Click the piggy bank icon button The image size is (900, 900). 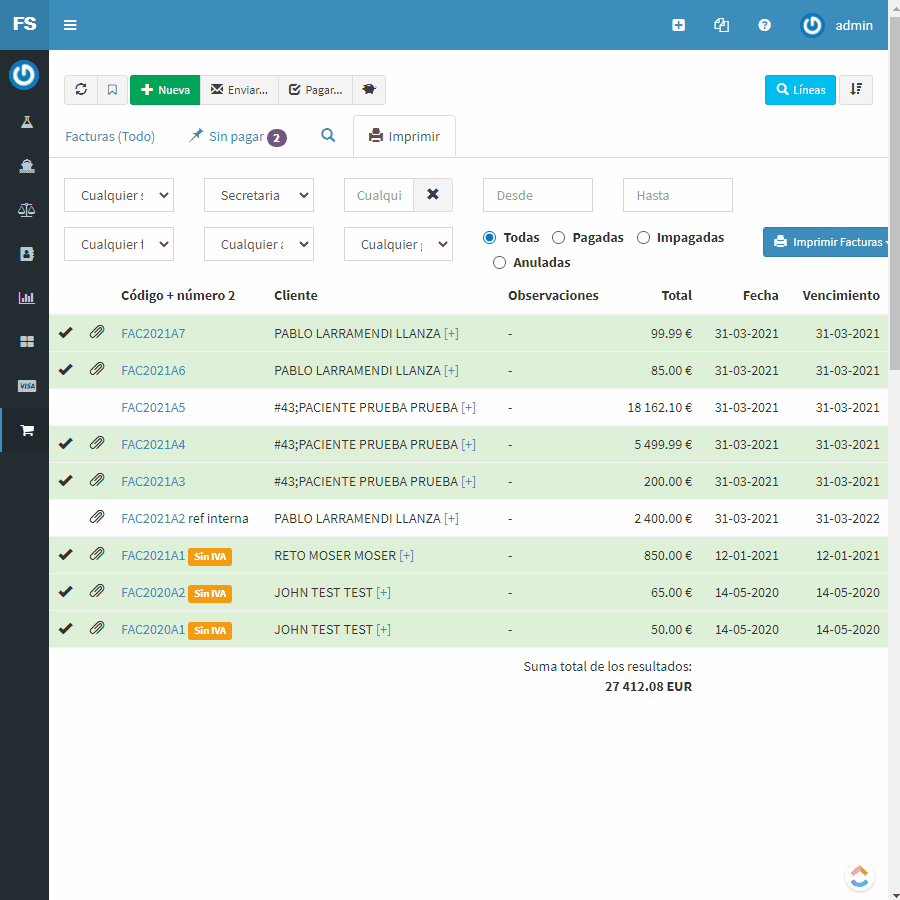(x=369, y=90)
